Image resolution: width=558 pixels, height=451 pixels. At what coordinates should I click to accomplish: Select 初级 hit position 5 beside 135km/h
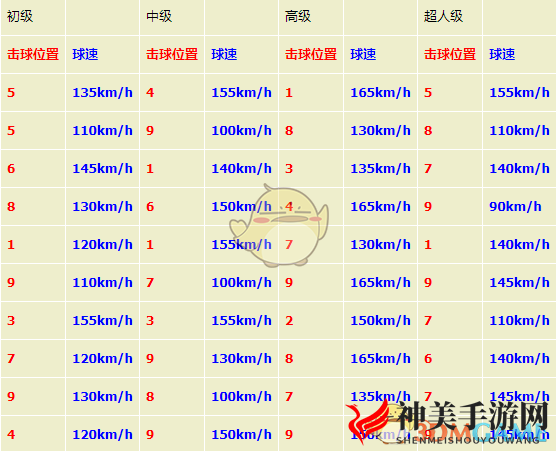coord(11,93)
